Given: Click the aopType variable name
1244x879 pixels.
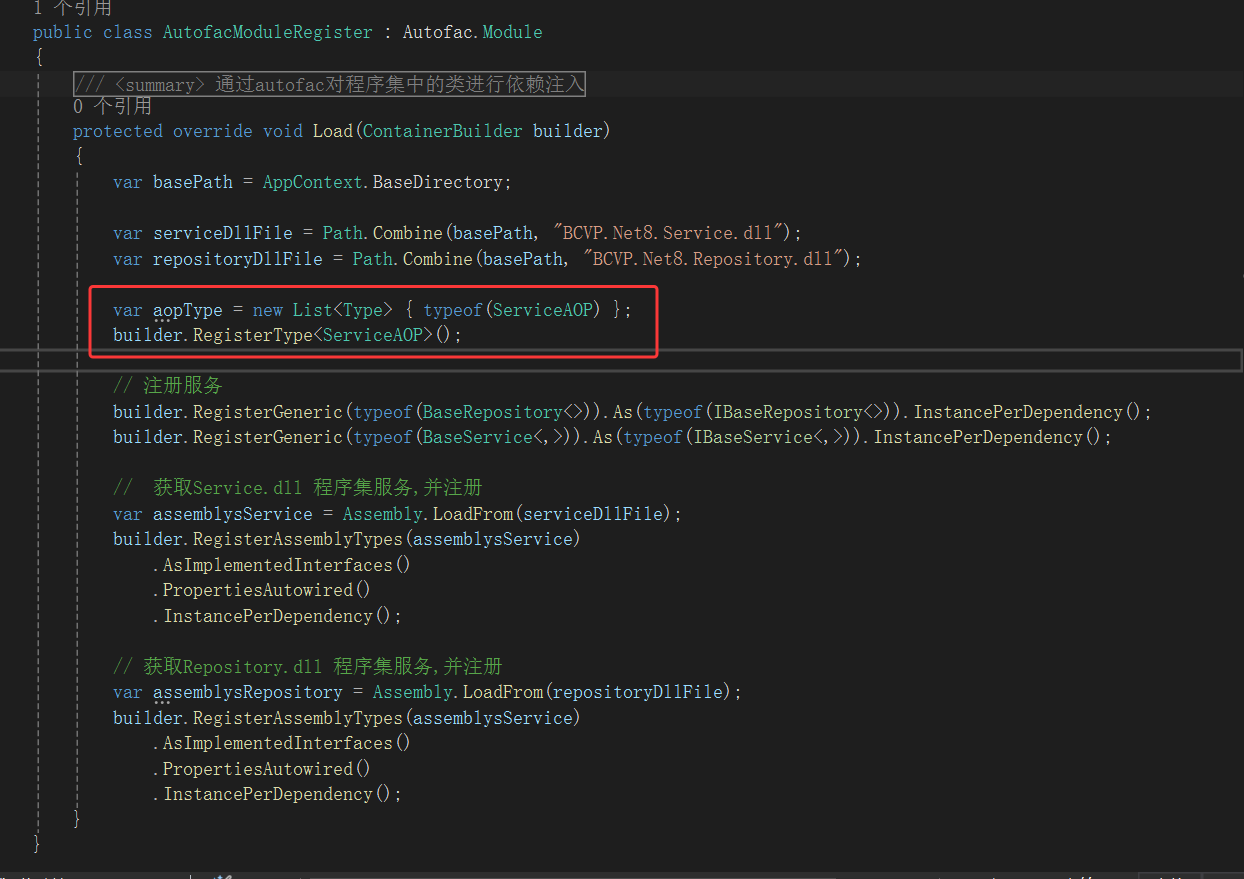Looking at the screenshot, I should 188,310.
